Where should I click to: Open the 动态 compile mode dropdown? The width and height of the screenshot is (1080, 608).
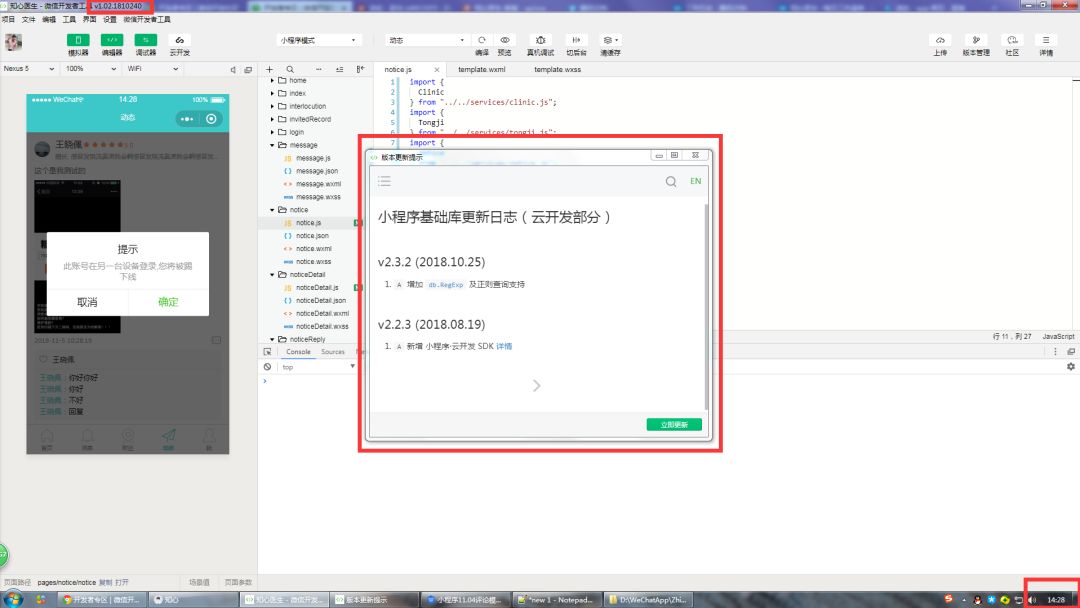click(x=426, y=41)
